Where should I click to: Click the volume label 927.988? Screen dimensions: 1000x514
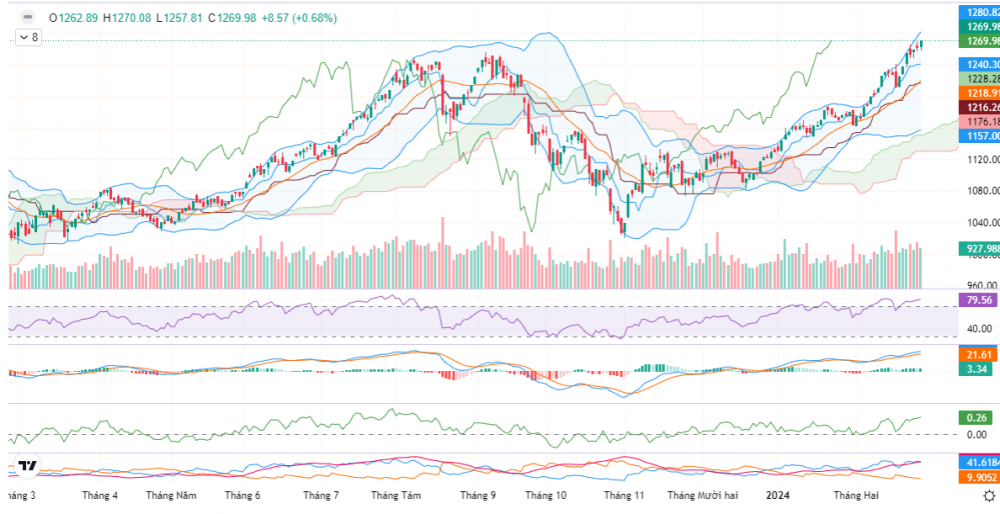[x=978, y=248]
